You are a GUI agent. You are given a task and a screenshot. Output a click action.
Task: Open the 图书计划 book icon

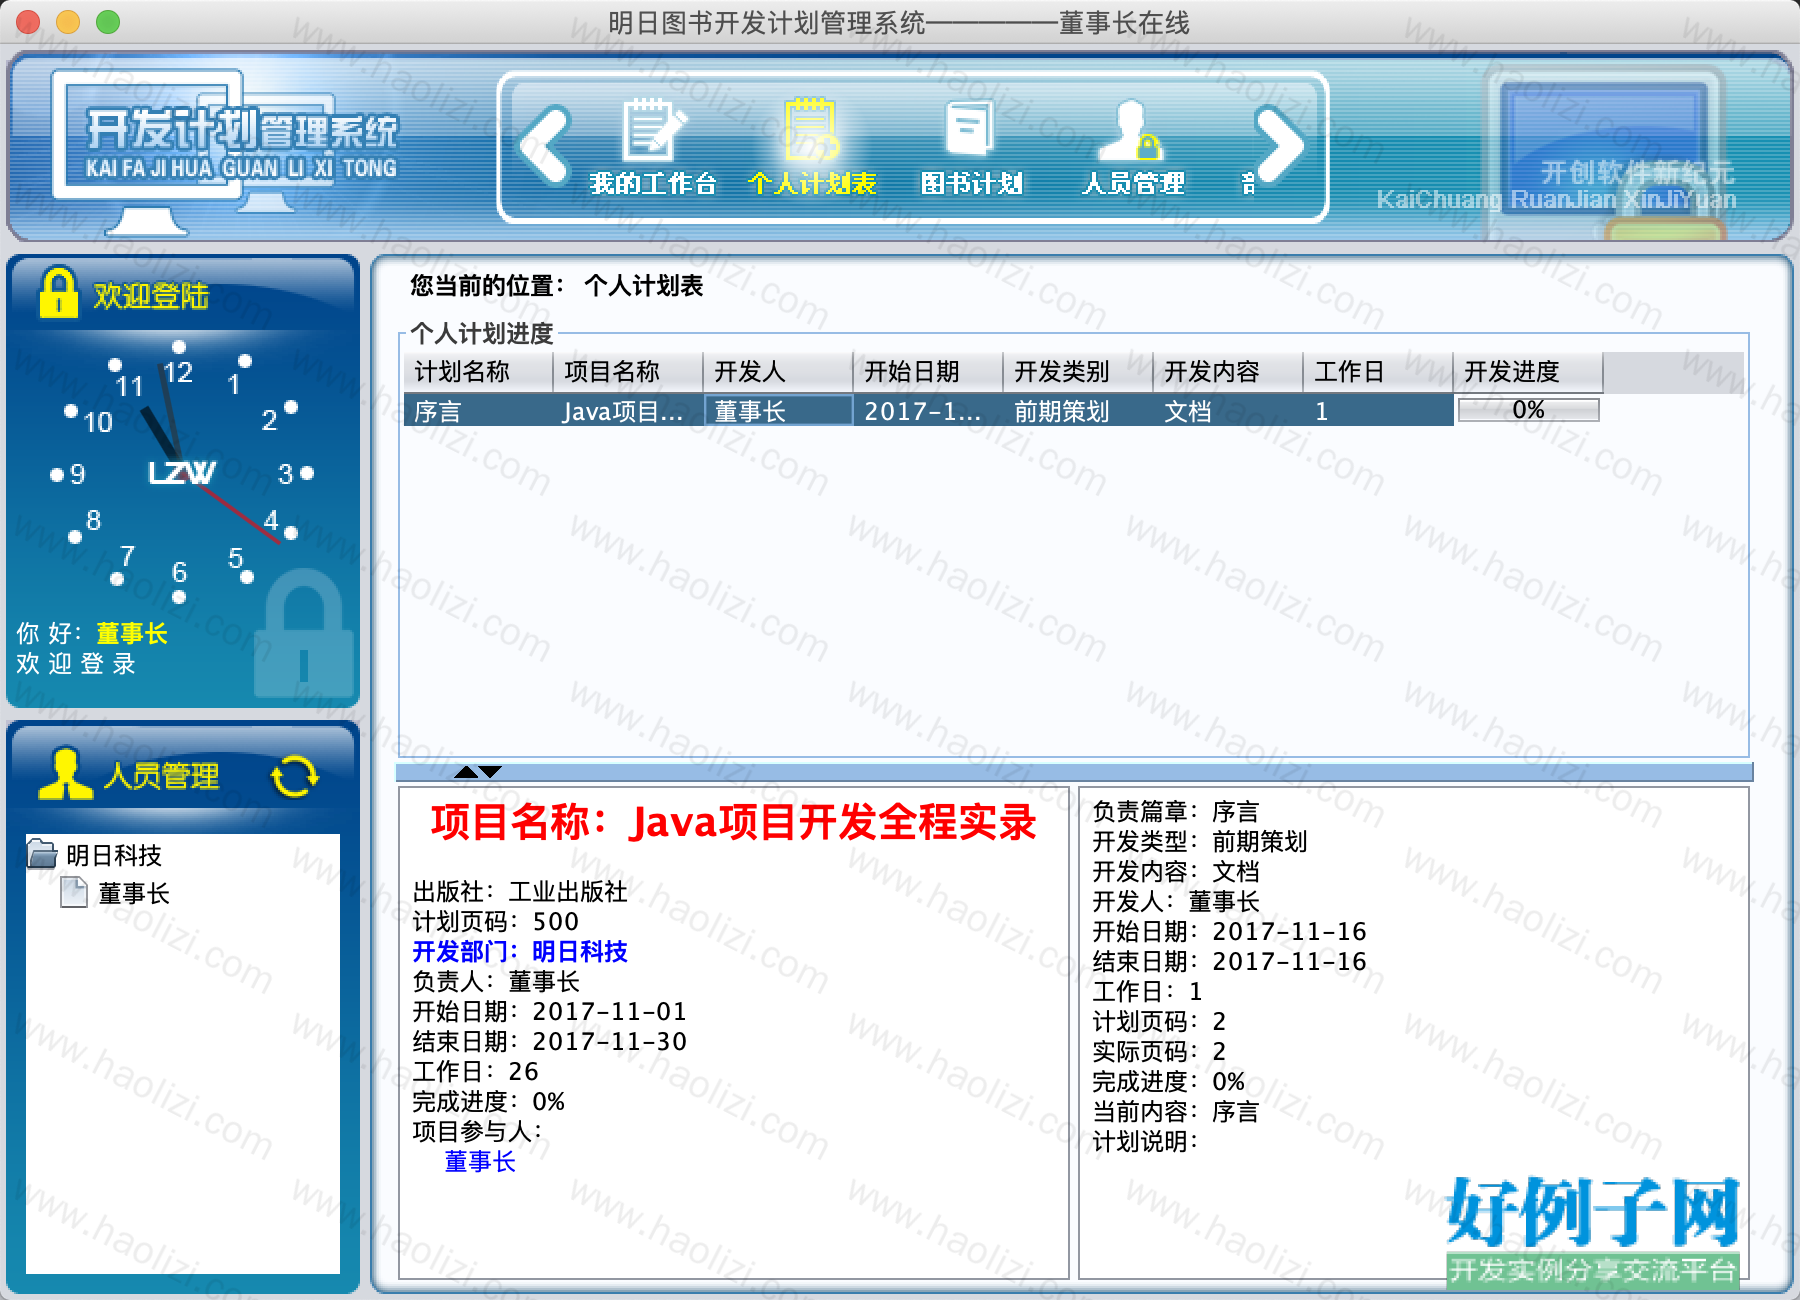click(969, 130)
